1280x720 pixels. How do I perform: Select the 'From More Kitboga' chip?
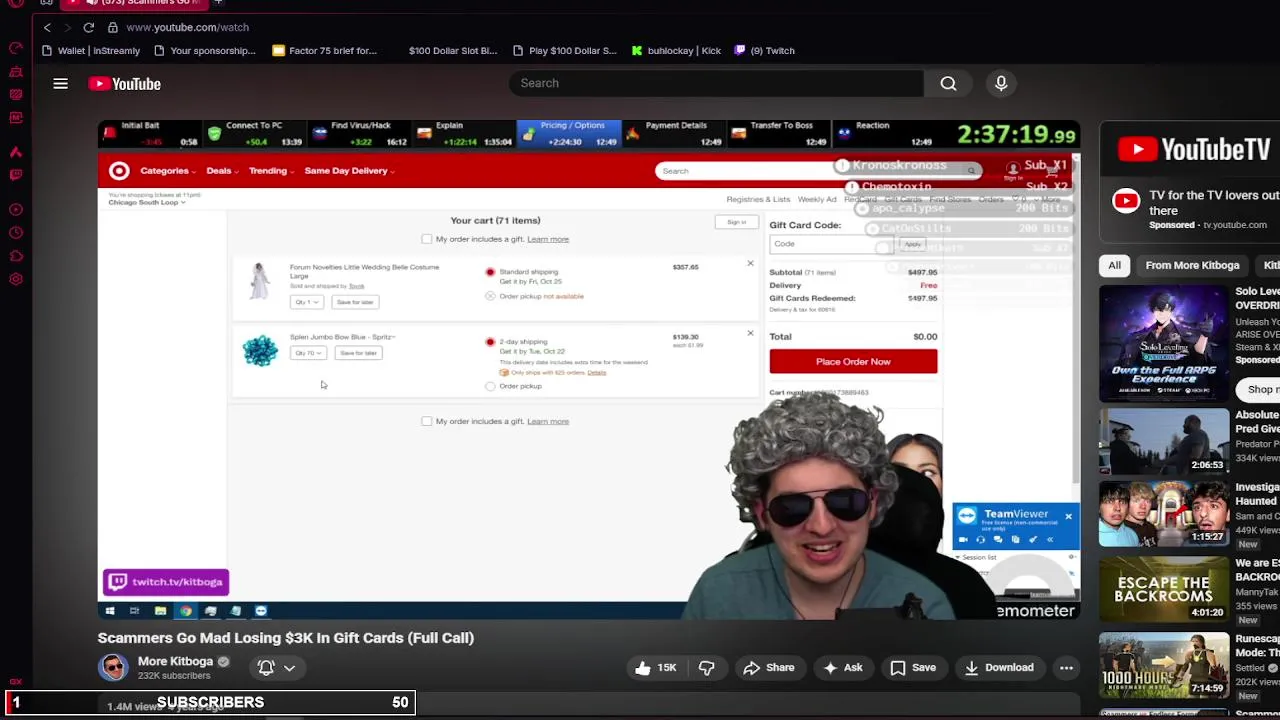pyautogui.click(x=1192, y=265)
